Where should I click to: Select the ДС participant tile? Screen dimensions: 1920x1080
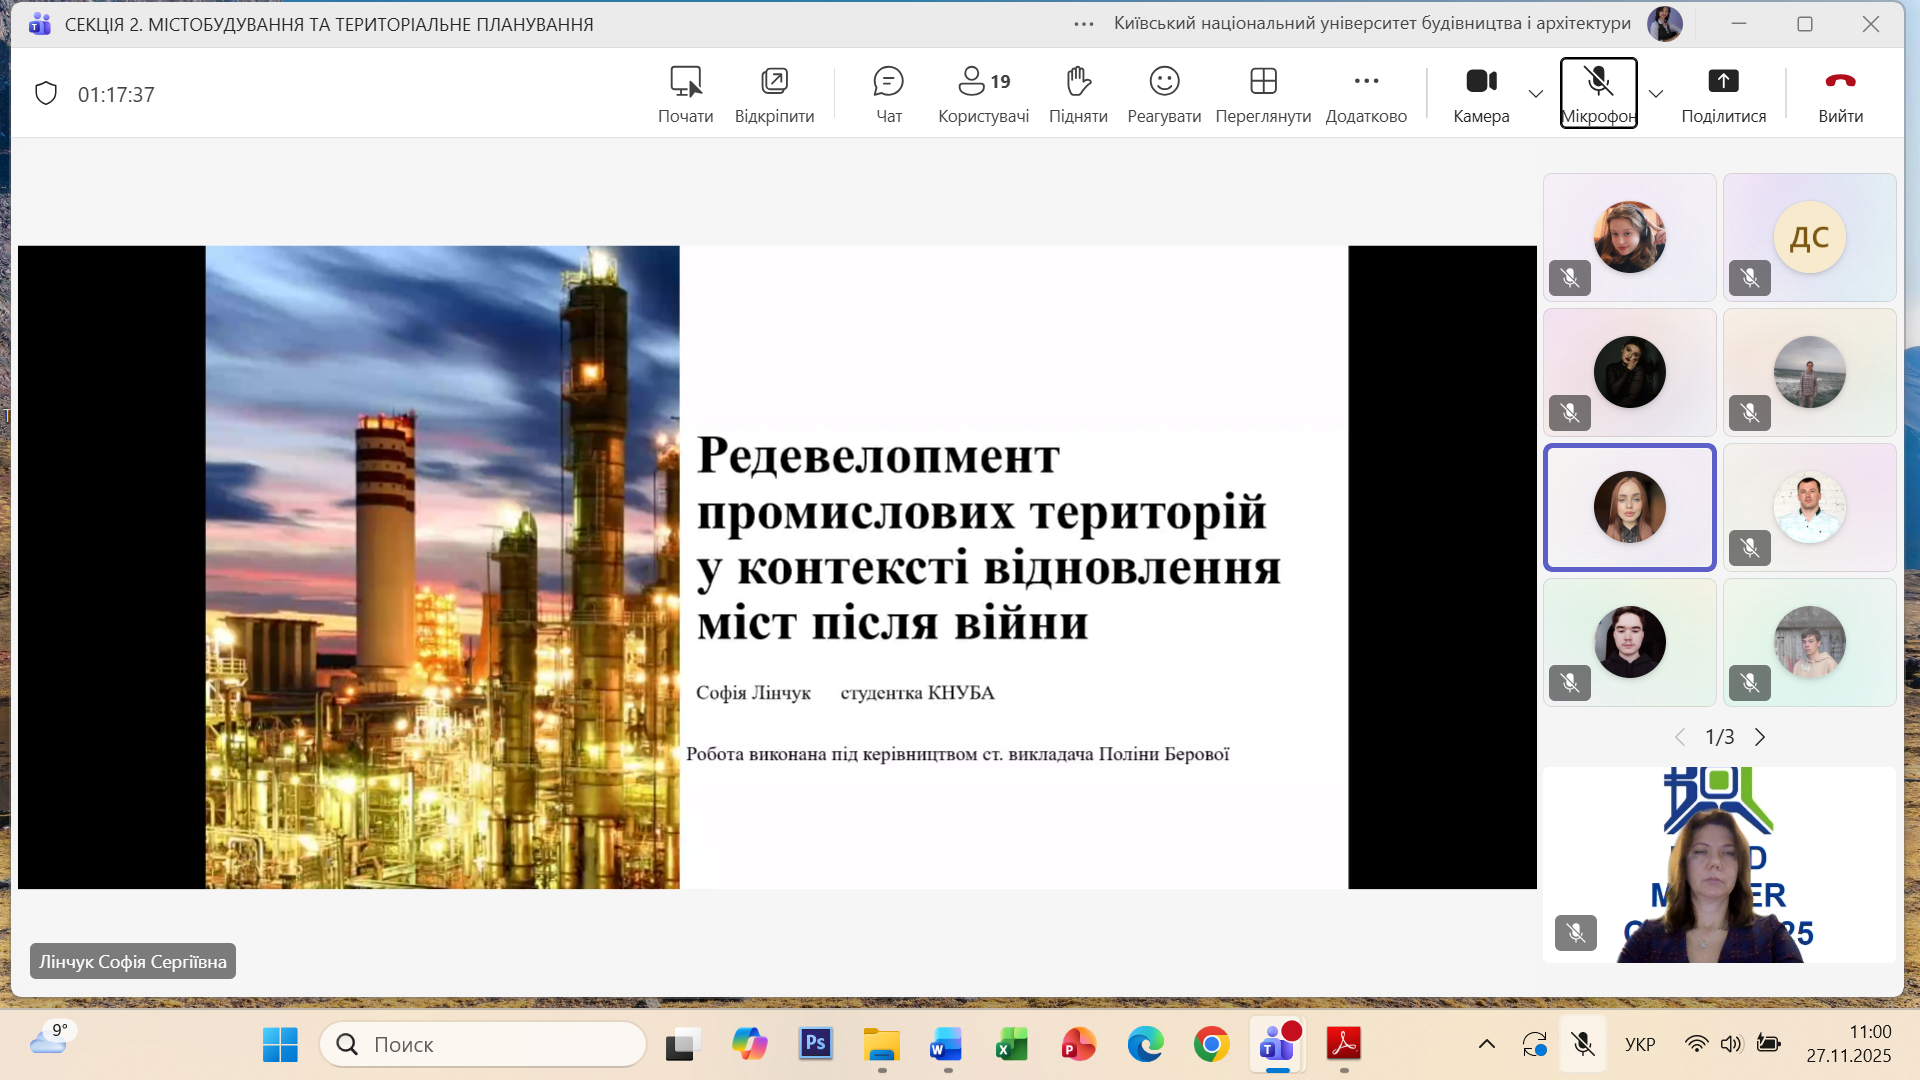[x=1809, y=238]
